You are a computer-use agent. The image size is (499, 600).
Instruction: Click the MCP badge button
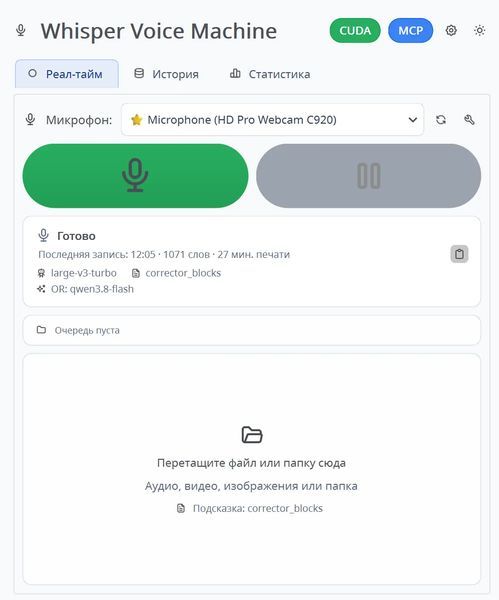411,31
